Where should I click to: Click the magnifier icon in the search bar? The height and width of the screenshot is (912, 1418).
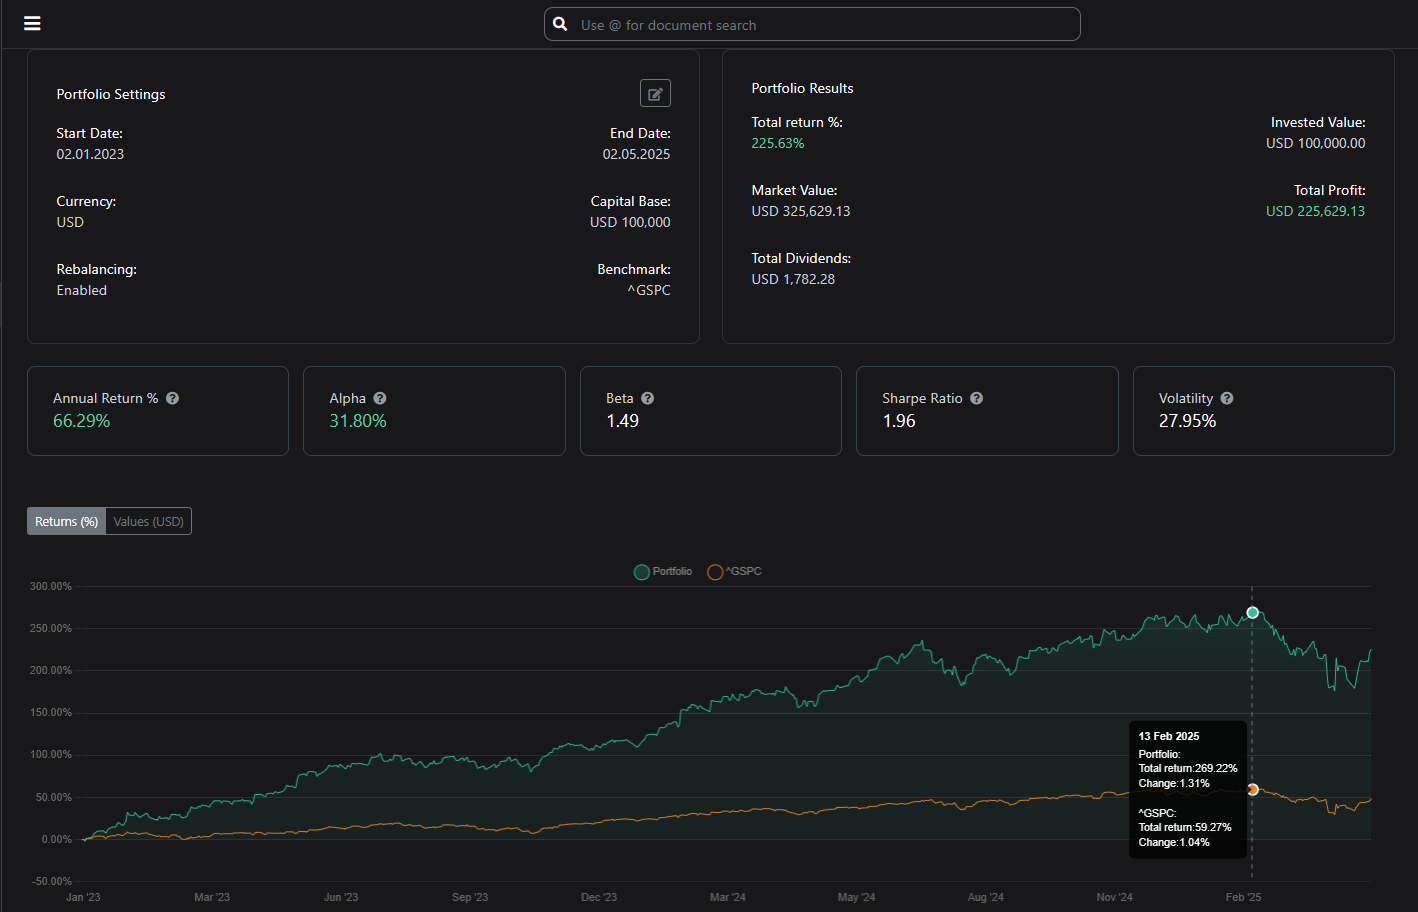(560, 23)
